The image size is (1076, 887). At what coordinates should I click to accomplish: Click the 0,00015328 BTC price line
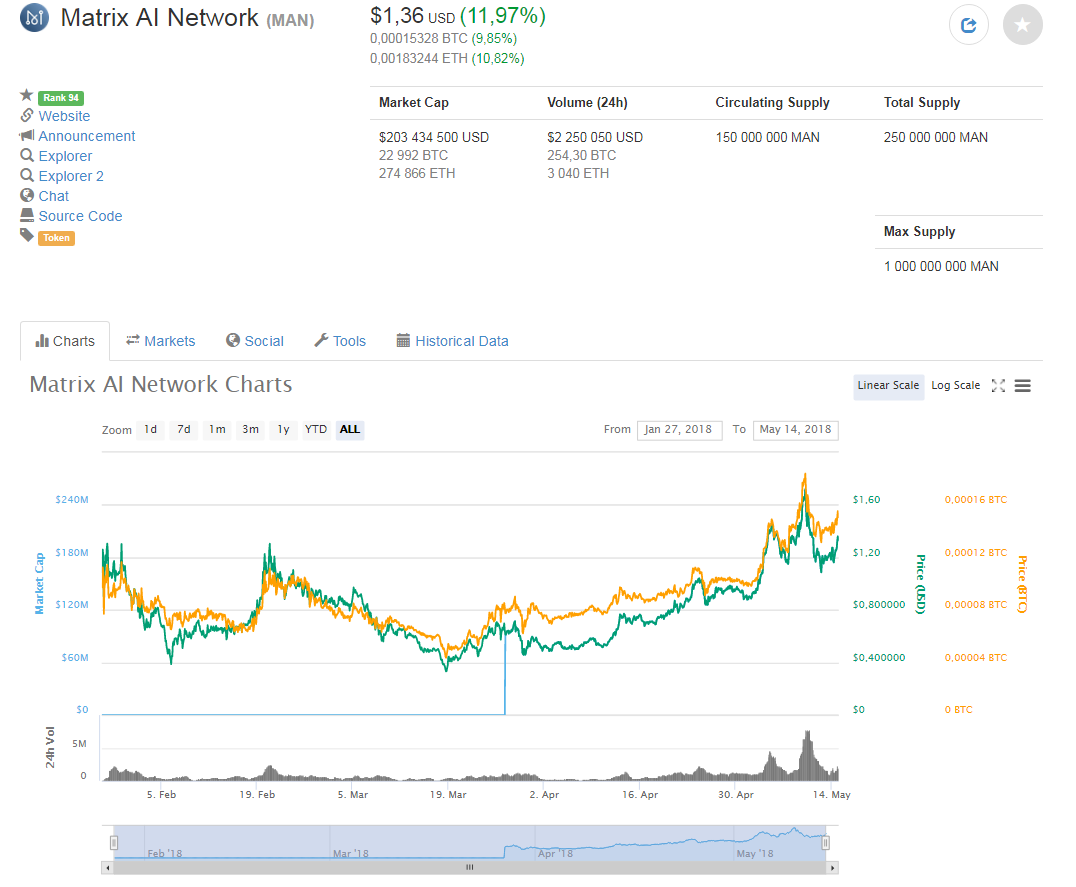tap(443, 38)
